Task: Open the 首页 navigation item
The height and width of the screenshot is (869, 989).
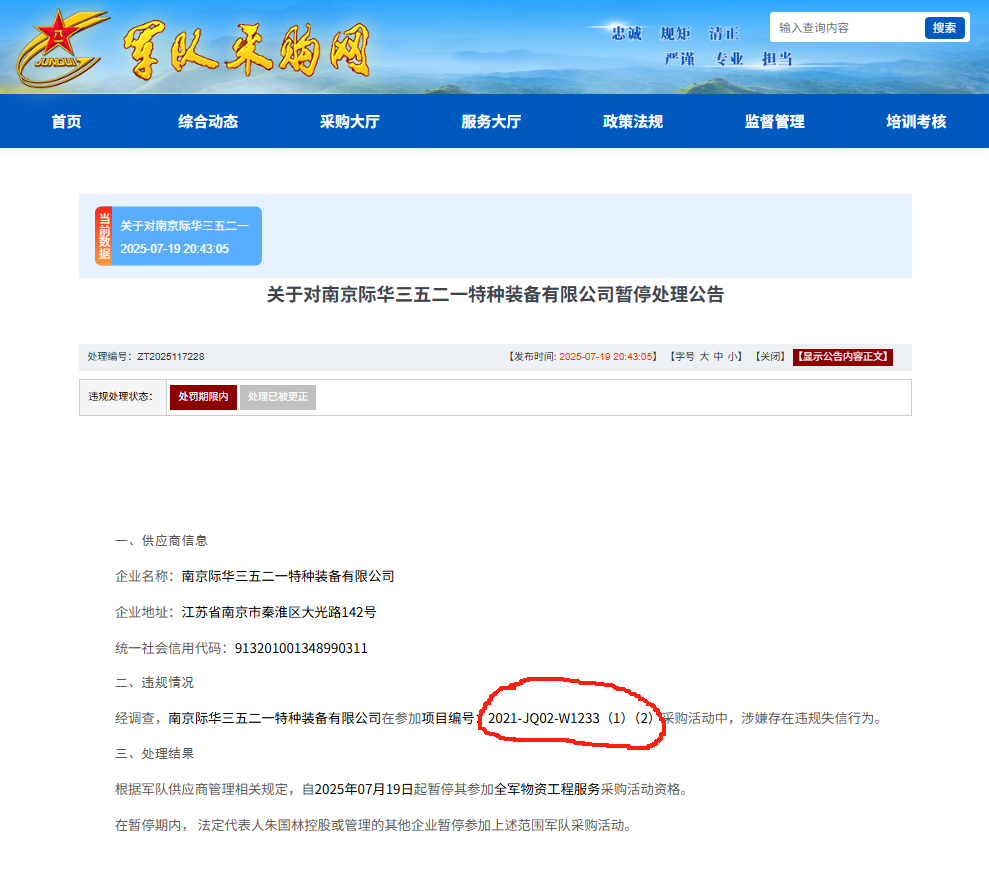Action: pos(66,122)
